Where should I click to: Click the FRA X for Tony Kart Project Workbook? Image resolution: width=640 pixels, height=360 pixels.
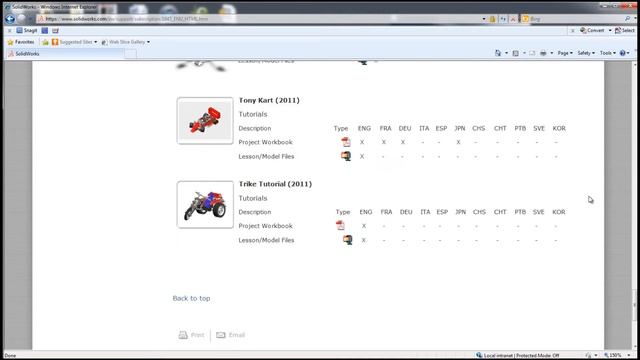pos(384,142)
